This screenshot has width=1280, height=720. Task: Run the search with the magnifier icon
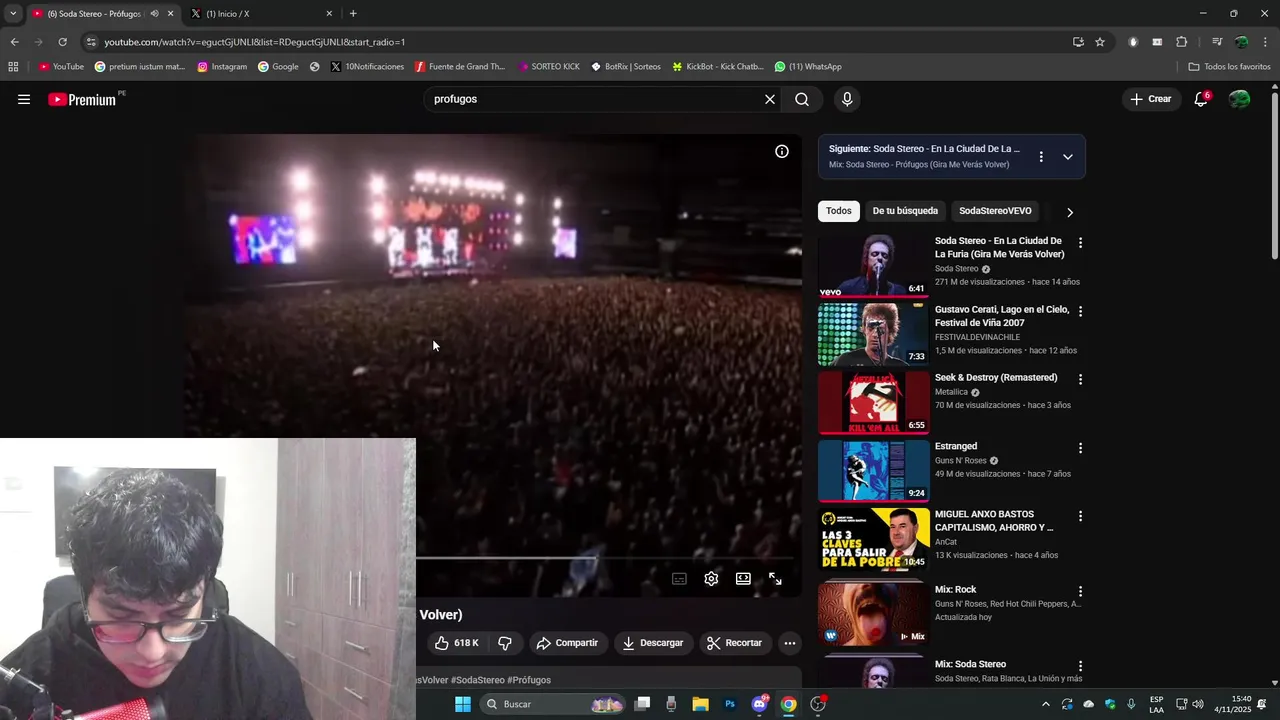pyautogui.click(x=802, y=99)
